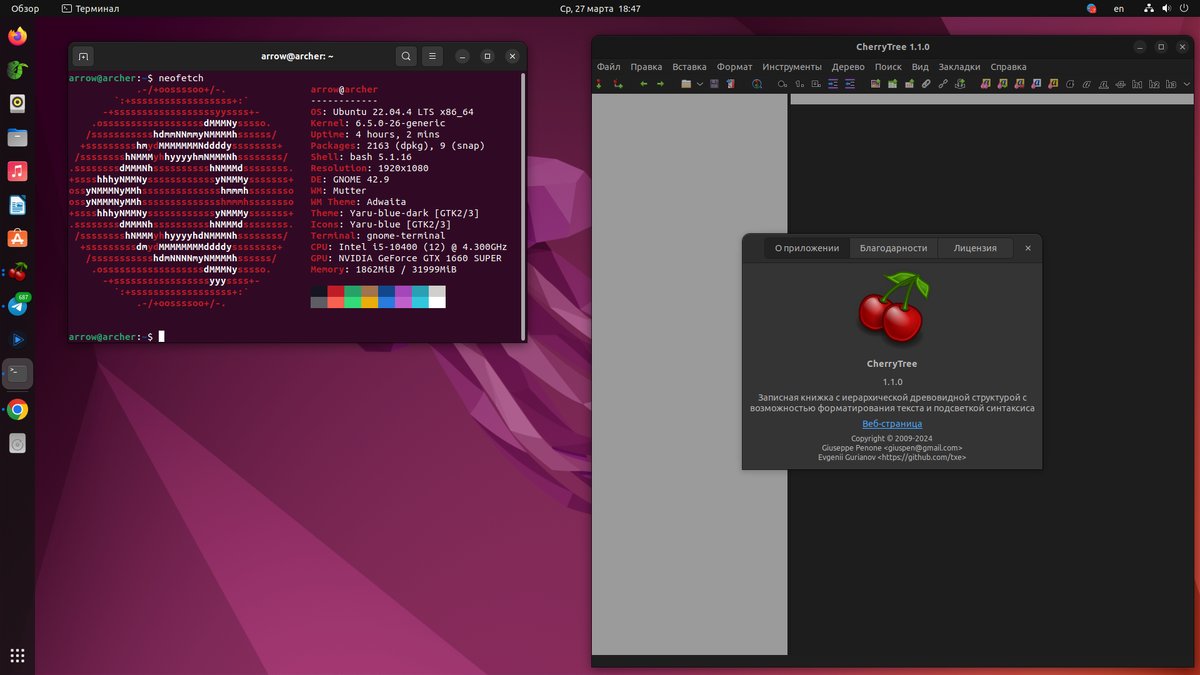Click the paperclip attach-file icon
Image resolution: width=1200 pixels, height=675 pixels.
(926, 84)
